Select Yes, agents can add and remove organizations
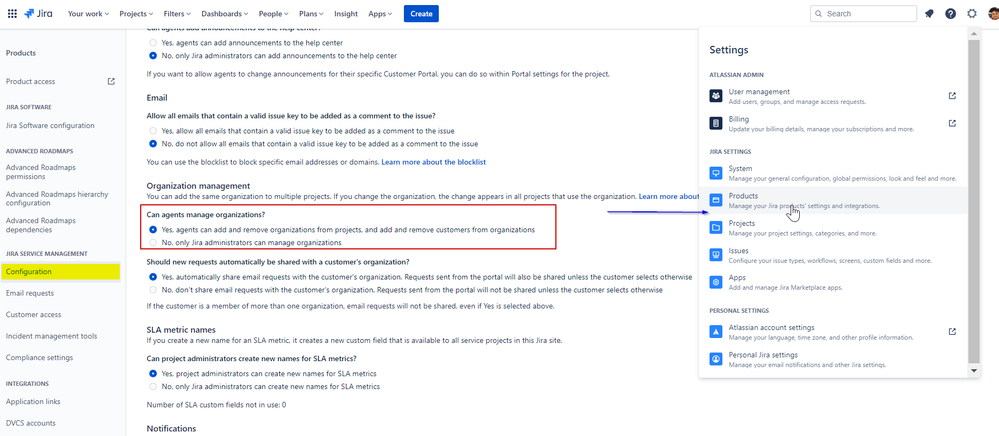Viewport: 999px width, 436px height. click(x=152, y=229)
